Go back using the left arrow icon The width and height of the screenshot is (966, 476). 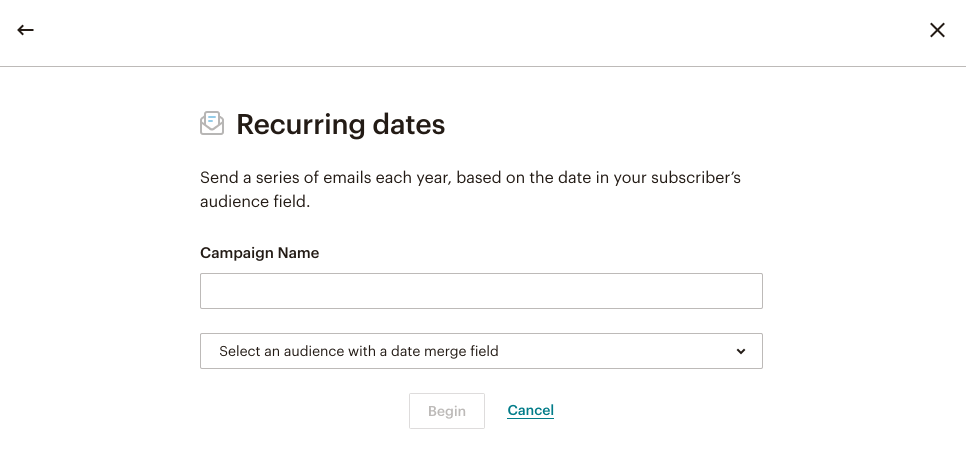pos(25,30)
